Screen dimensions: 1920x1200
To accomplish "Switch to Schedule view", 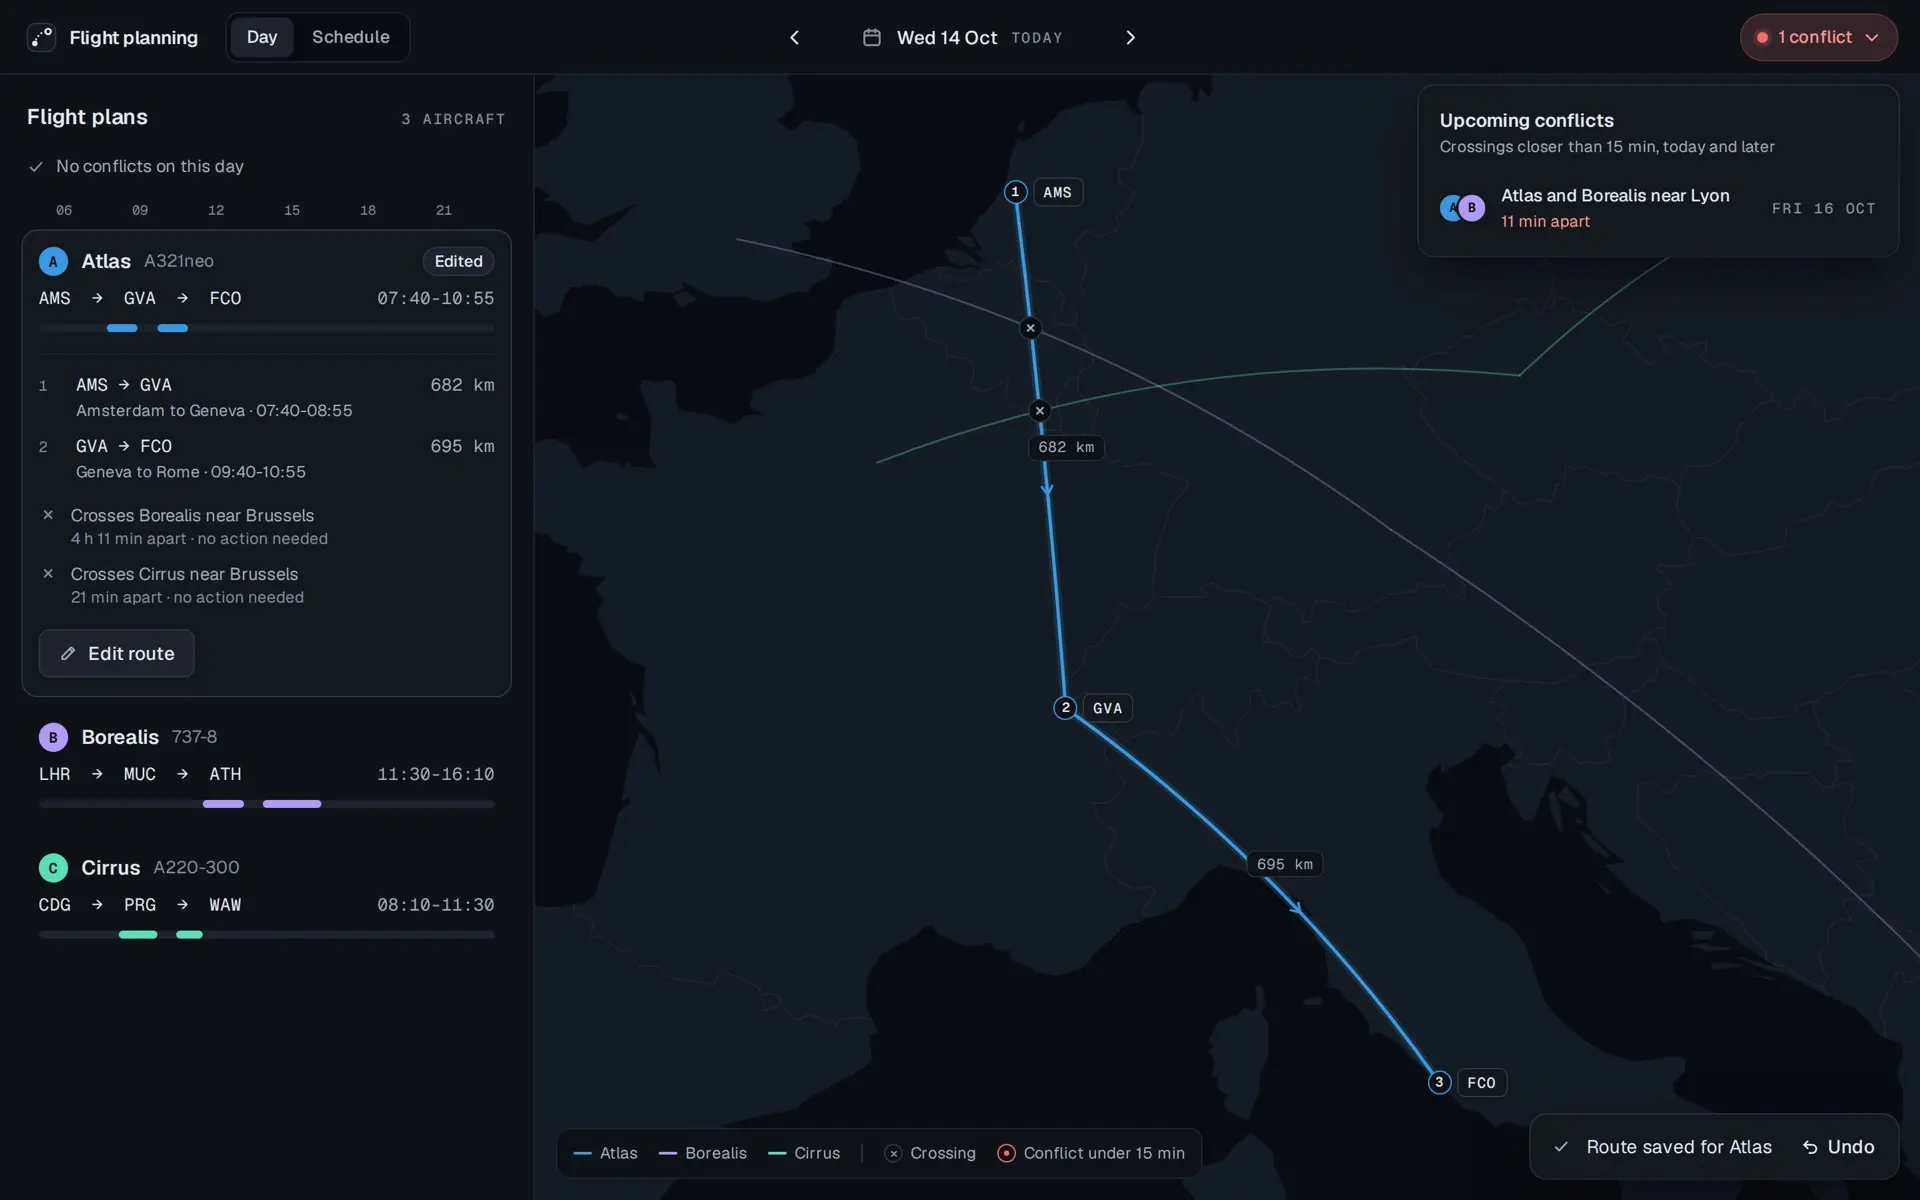I will 351,37.
